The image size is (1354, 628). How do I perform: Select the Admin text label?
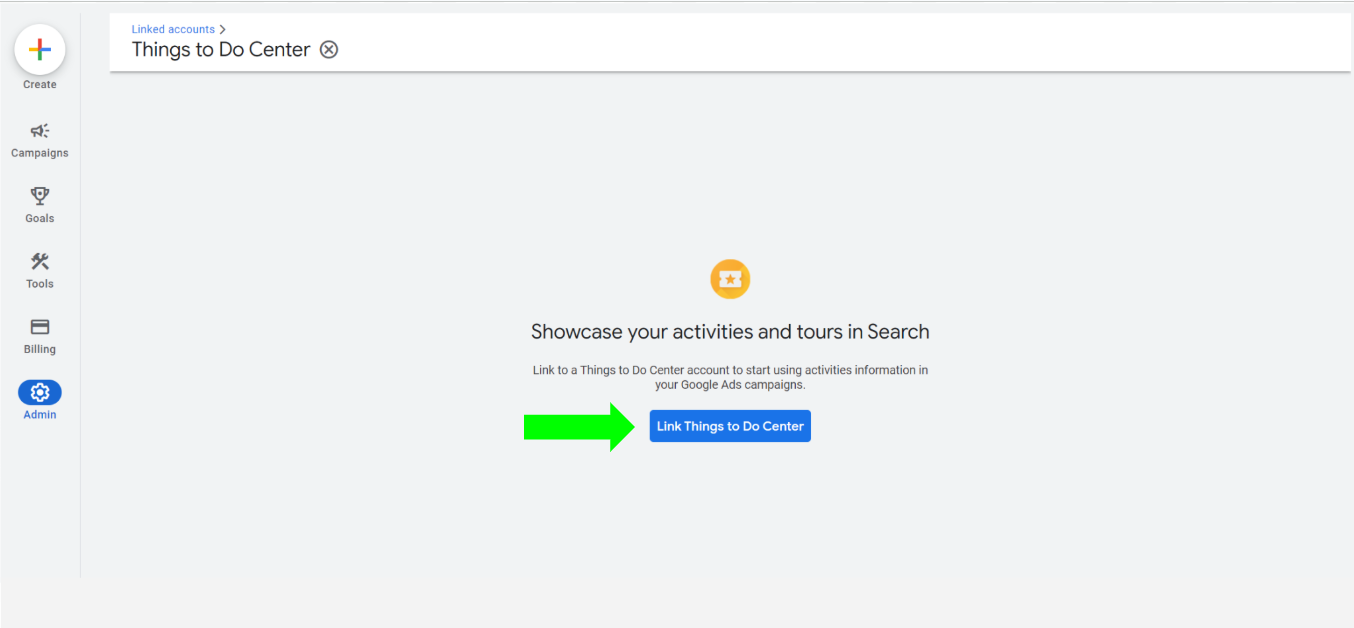click(40, 415)
